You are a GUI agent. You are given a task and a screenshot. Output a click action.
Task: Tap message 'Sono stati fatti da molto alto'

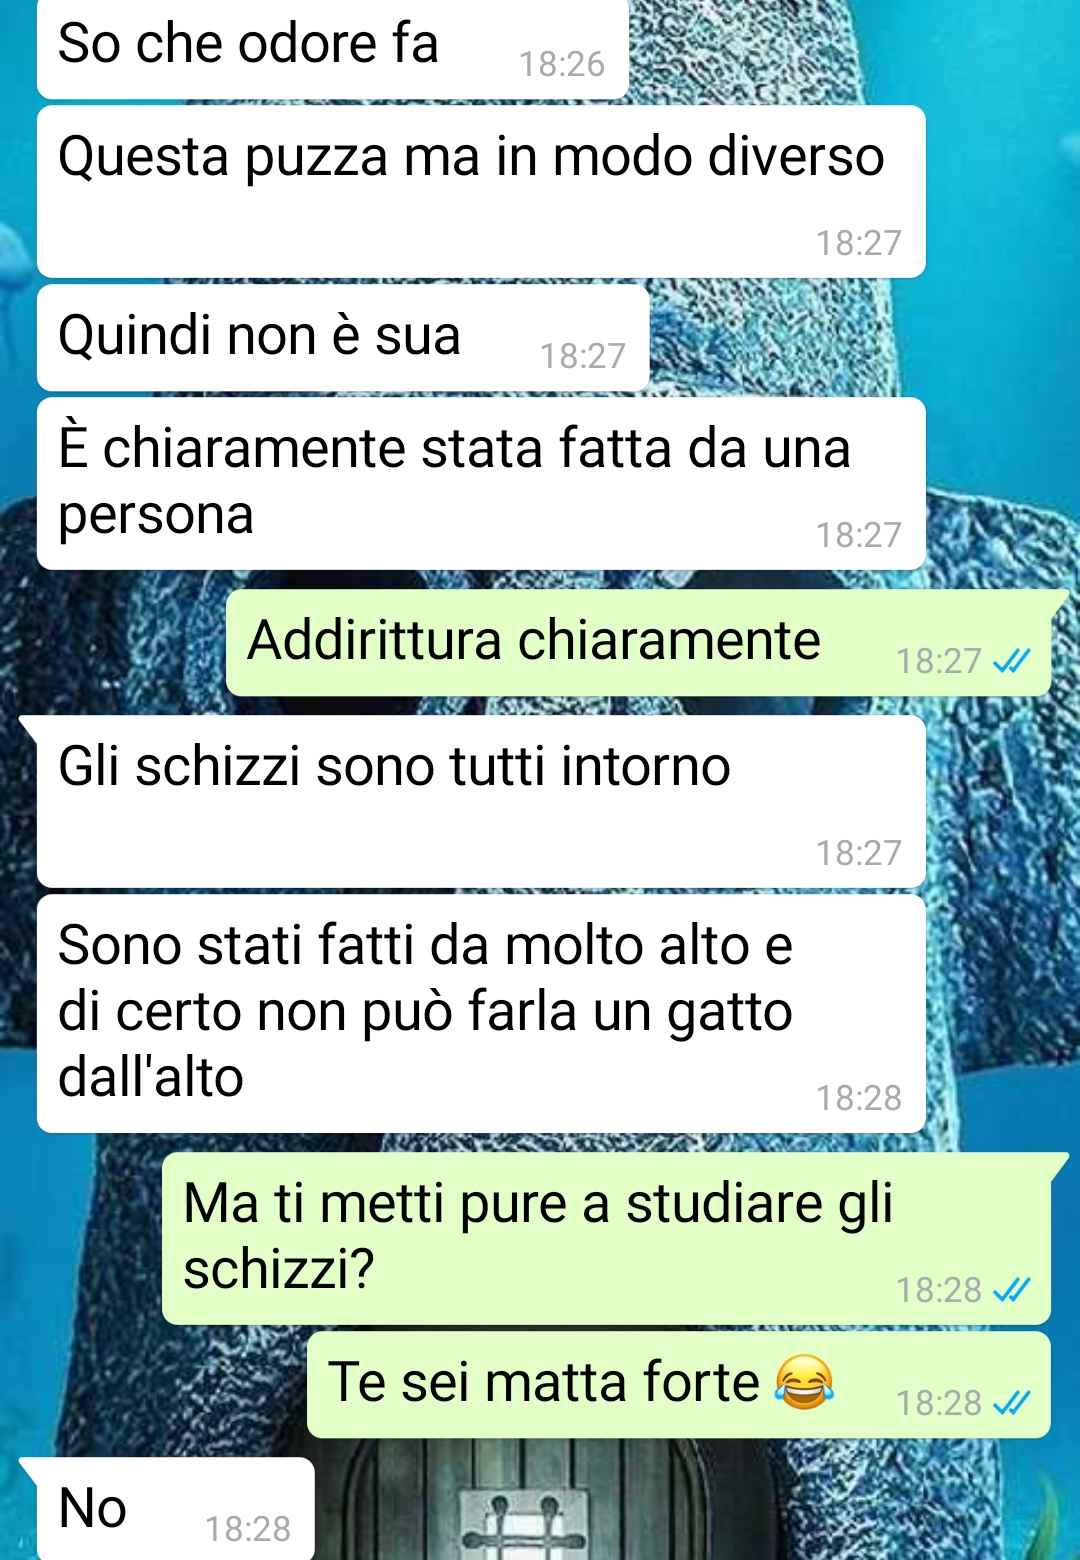pos(481,1014)
